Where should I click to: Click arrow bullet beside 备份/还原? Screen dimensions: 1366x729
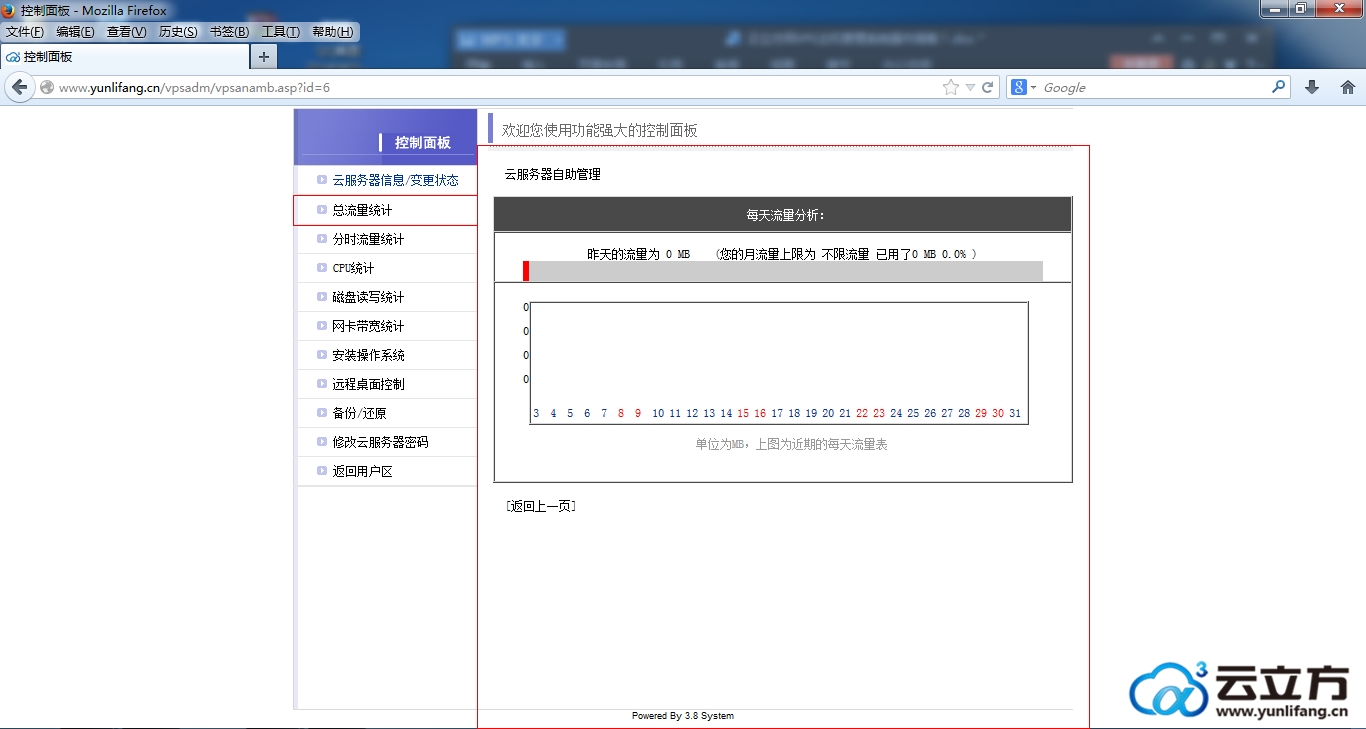[322, 413]
